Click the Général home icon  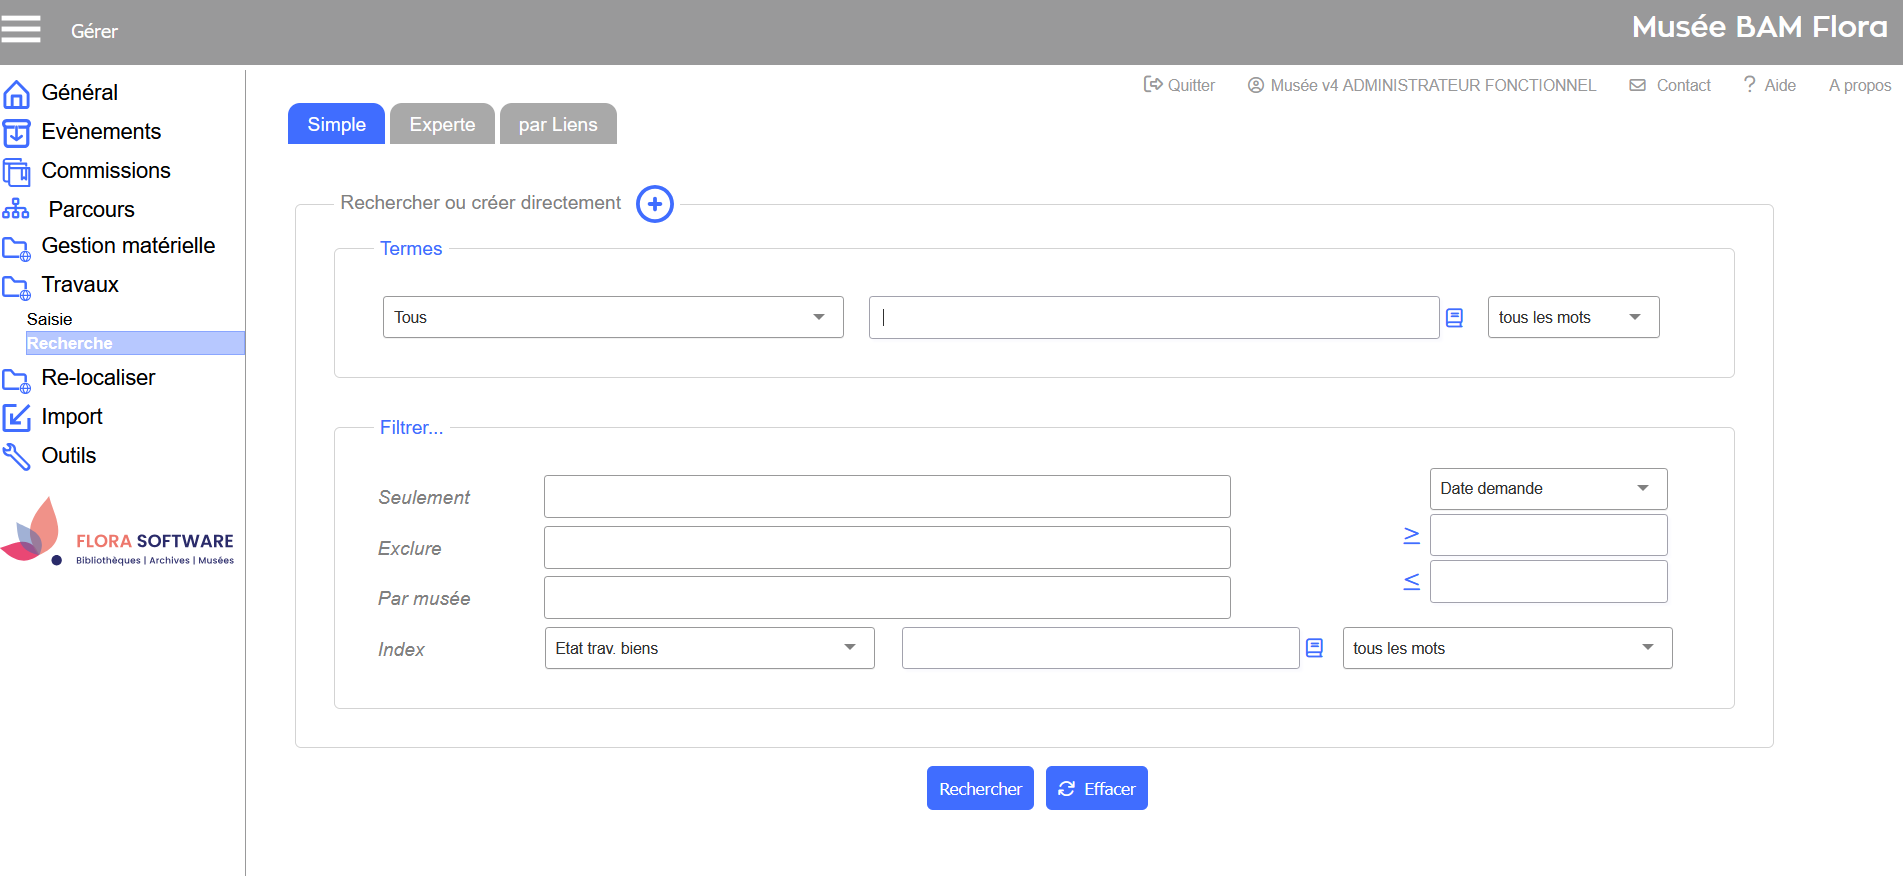coord(17,94)
